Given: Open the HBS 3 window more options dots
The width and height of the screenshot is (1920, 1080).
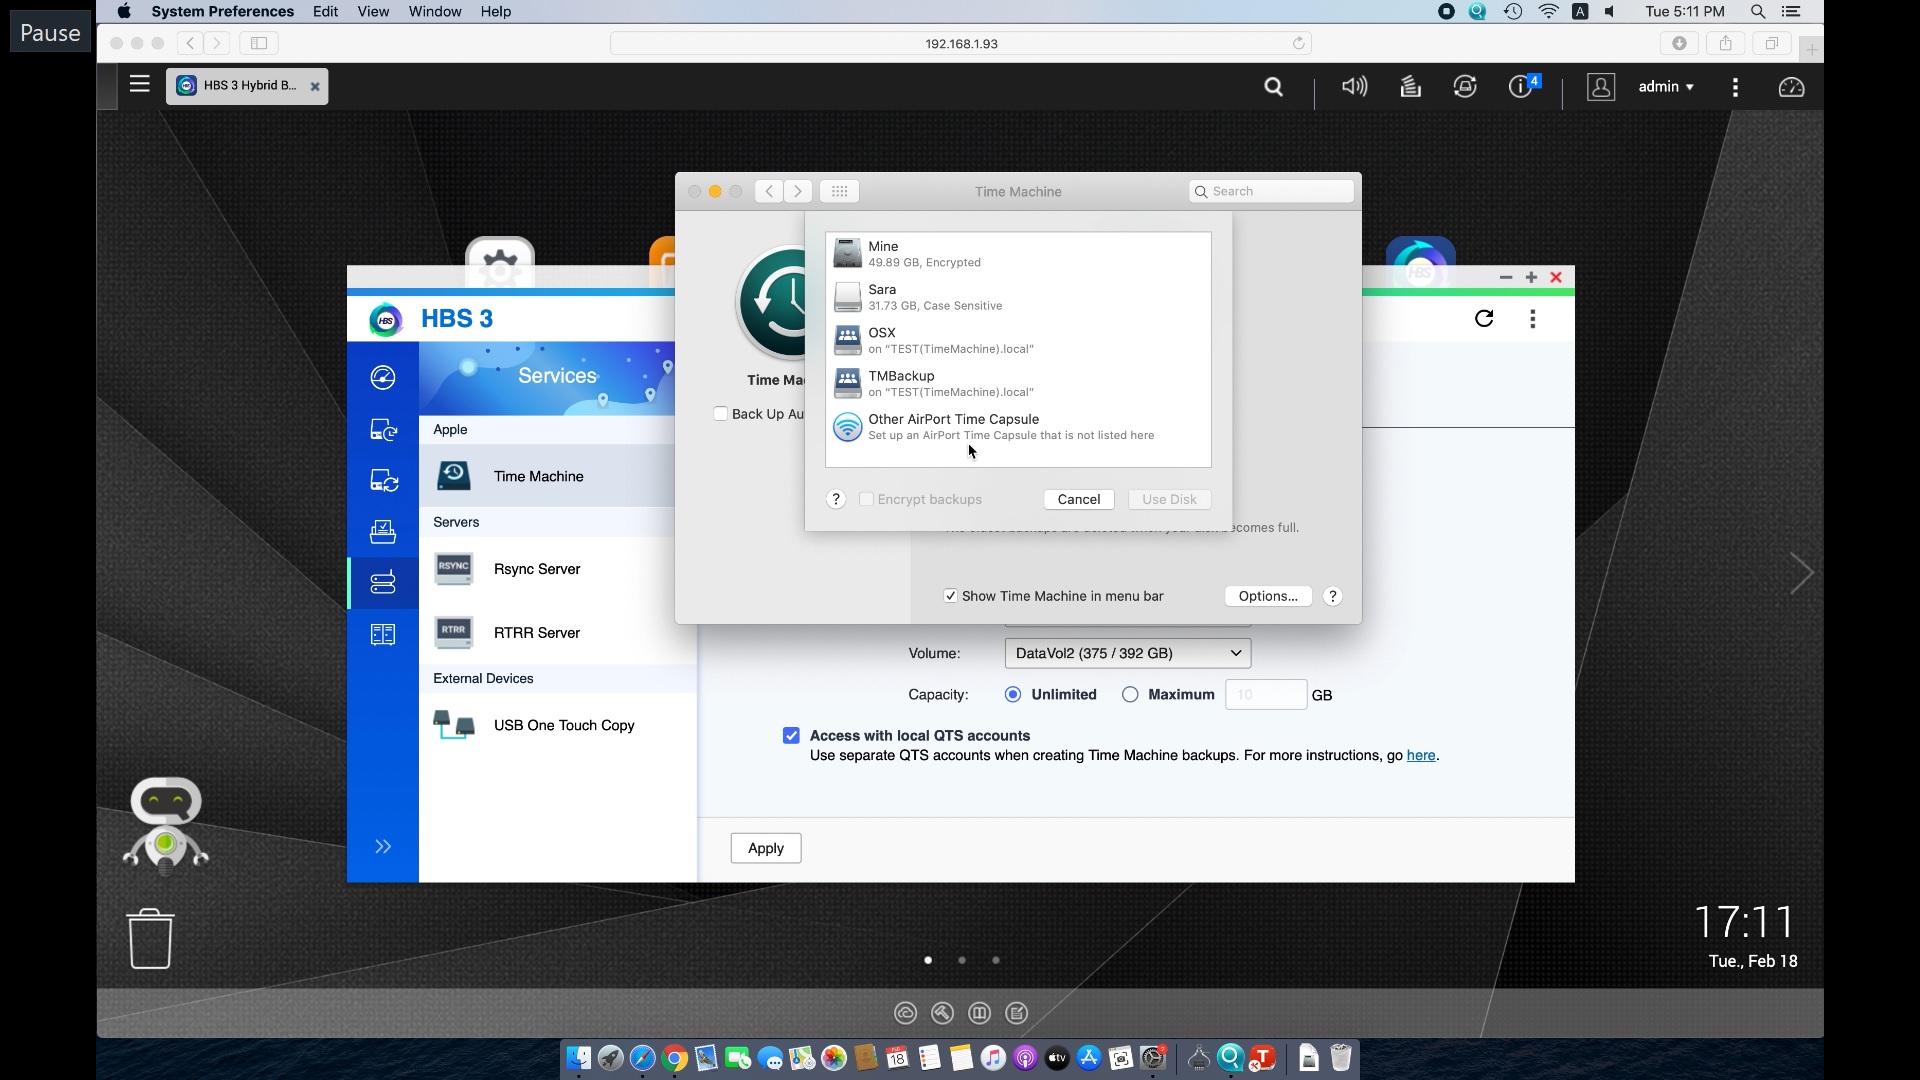Looking at the screenshot, I should (x=1533, y=318).
